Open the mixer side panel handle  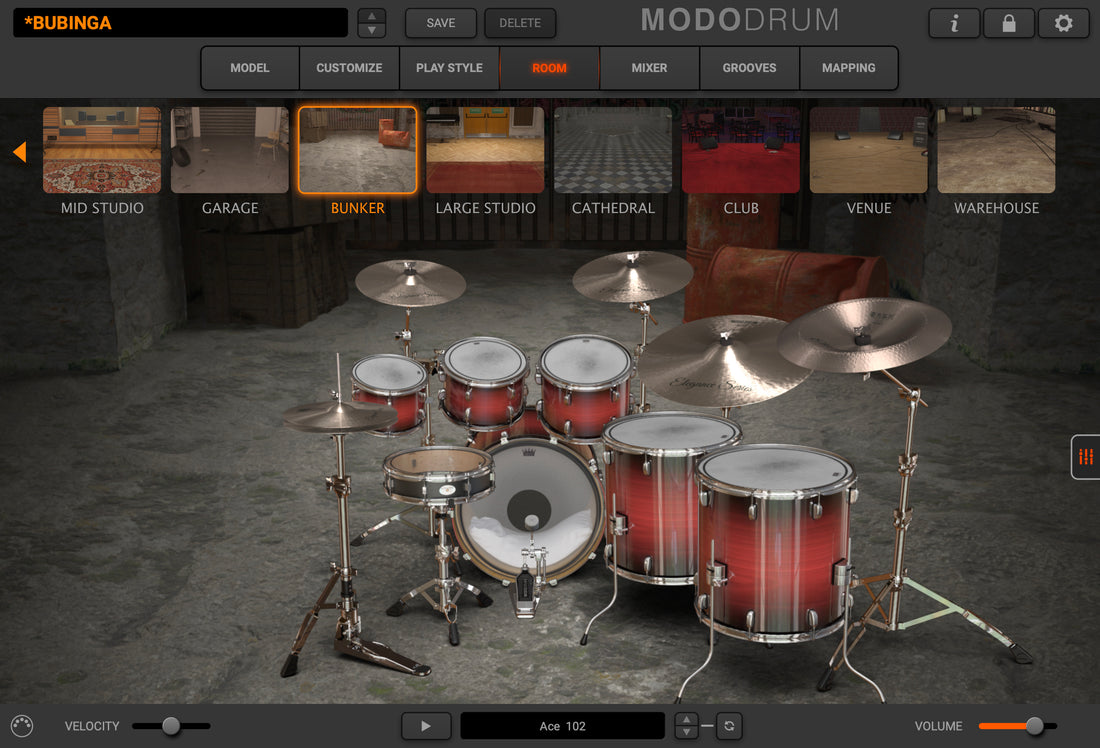pos(1086,457)
